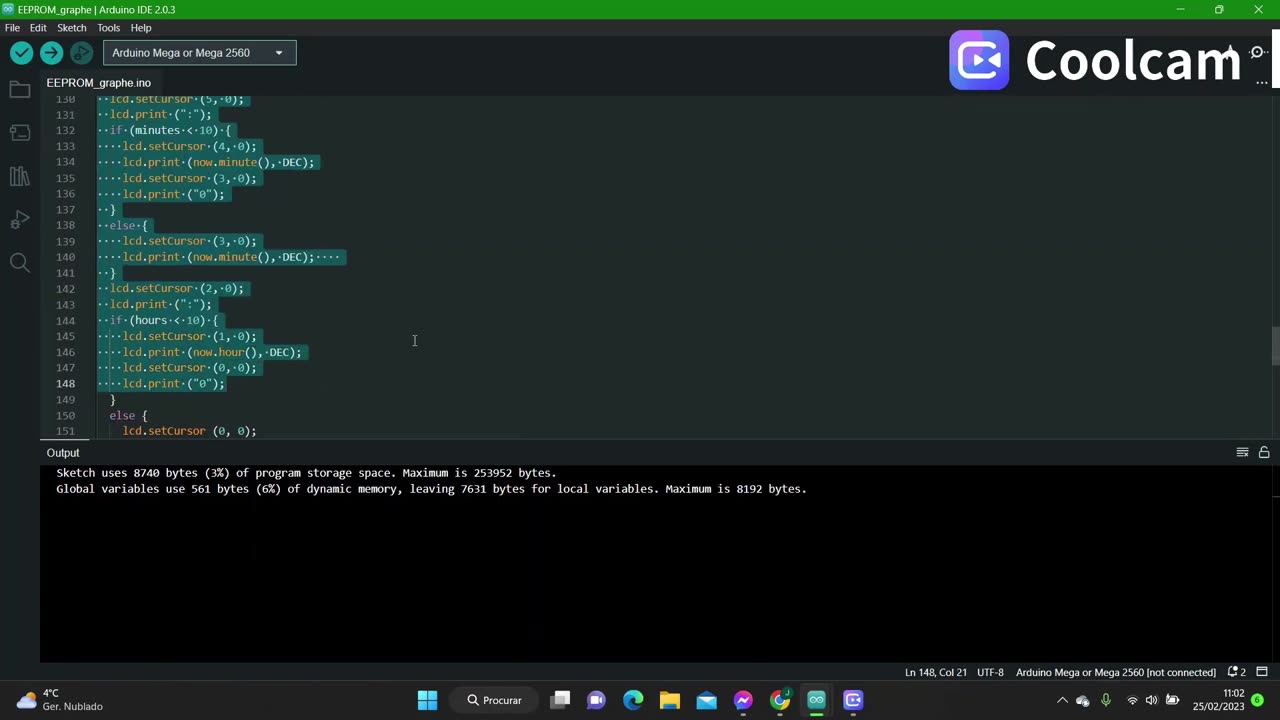Click the UTF-8 encoding status entry
1280x720 pixels.
coord(990,672)
